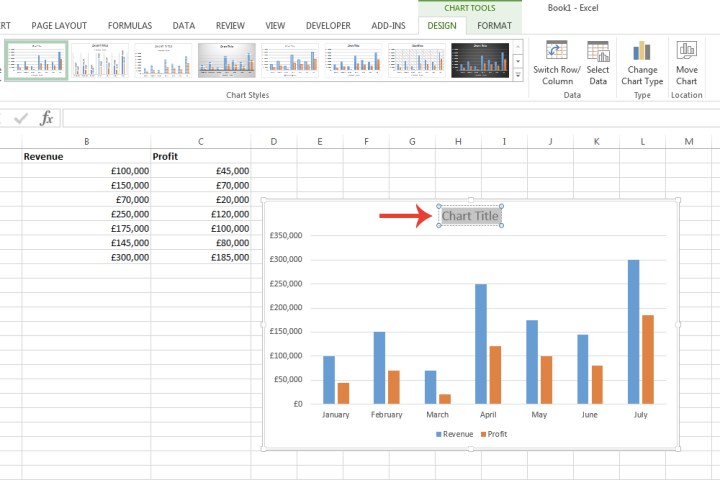This screenshot has width=720, height=480.
Task: Open the Select Data dialog
Action: click(598, 53)
